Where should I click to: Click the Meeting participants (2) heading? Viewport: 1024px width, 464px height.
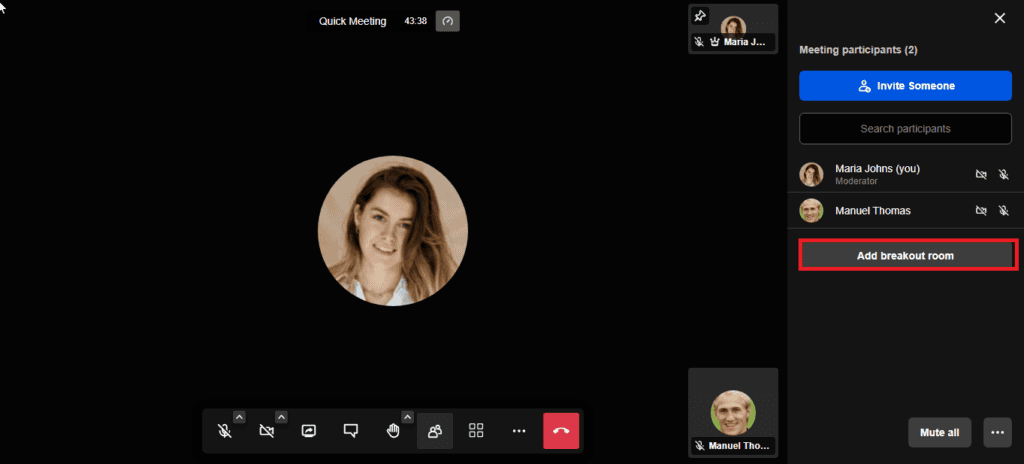pyautogui.click(x=858, y=50)
